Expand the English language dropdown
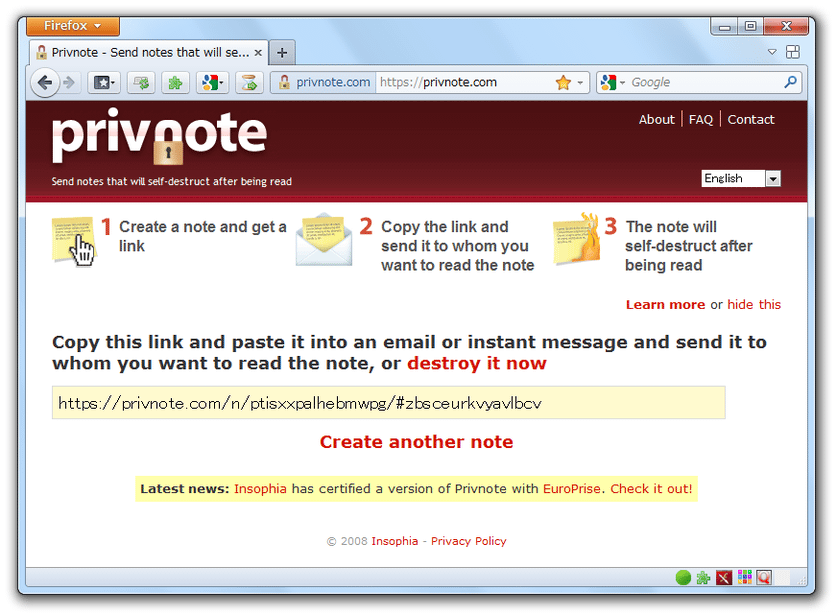The width and height of the screenshot is (837, 614). 741,178
